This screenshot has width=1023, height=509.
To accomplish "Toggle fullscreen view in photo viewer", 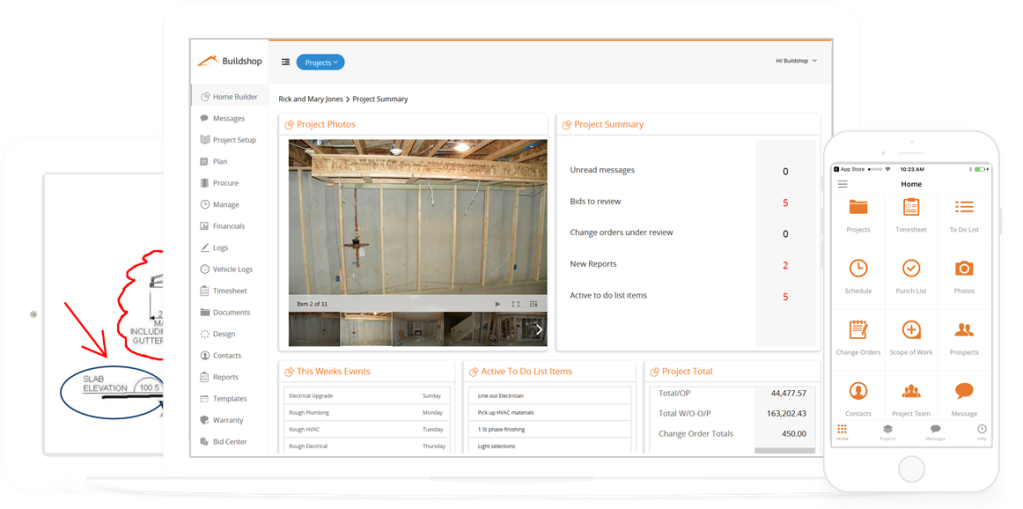I will click(516, 303).
